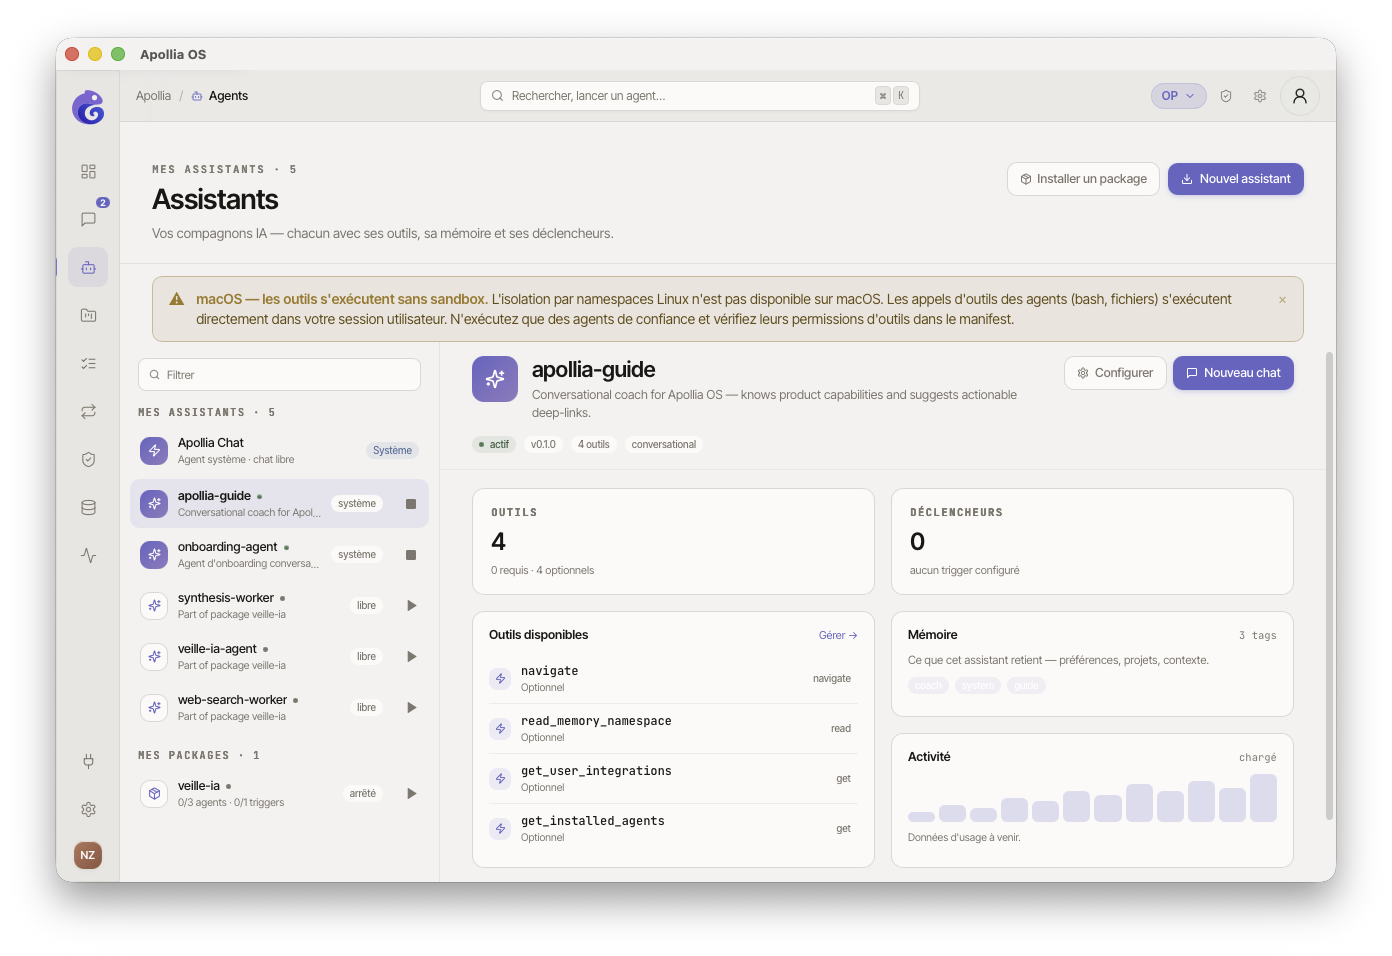Click the get_installed_agents tool icon
This screenshot has width=1392, height=956.
[x=500, y=829]
